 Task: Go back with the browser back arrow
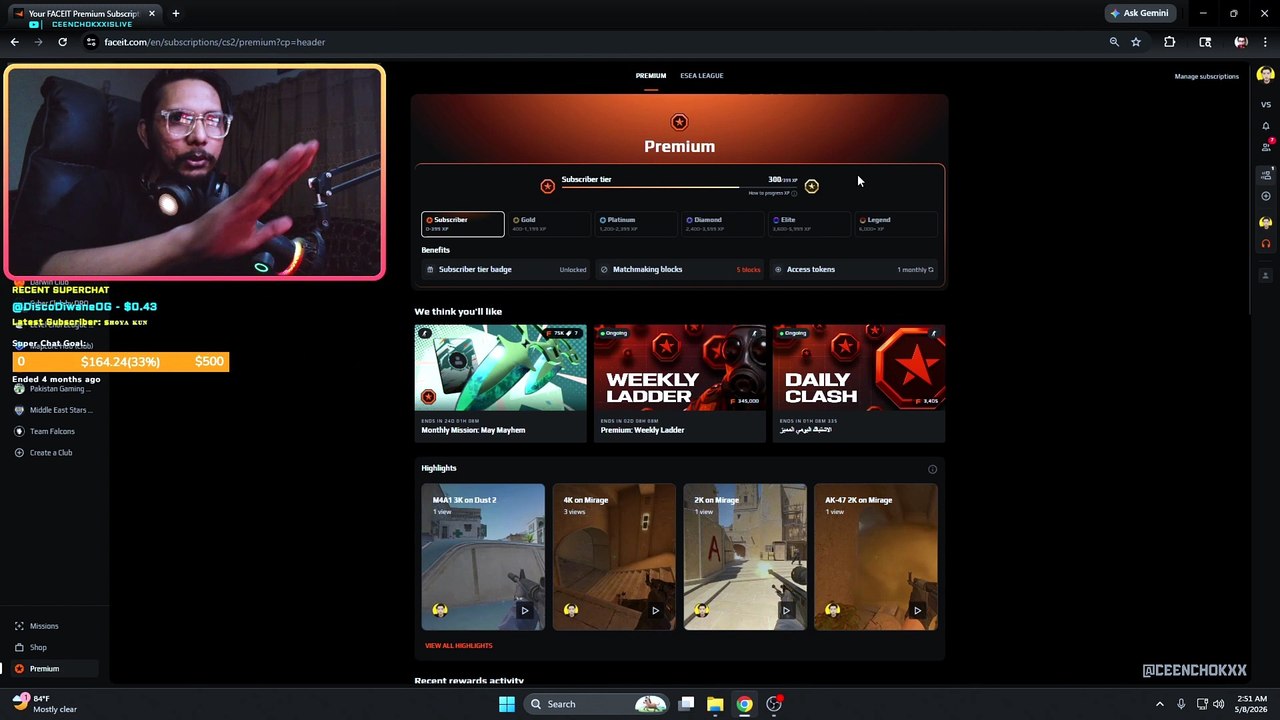coord(14,42)
